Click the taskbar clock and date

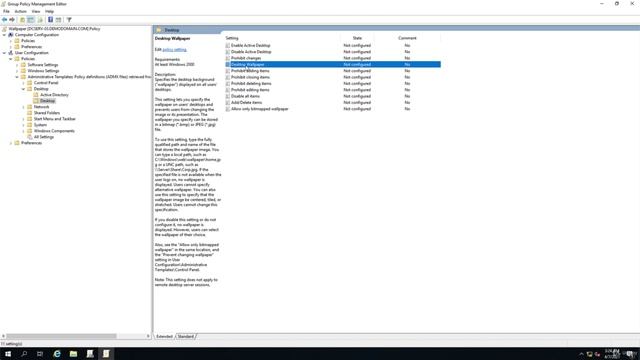point(612,354)
